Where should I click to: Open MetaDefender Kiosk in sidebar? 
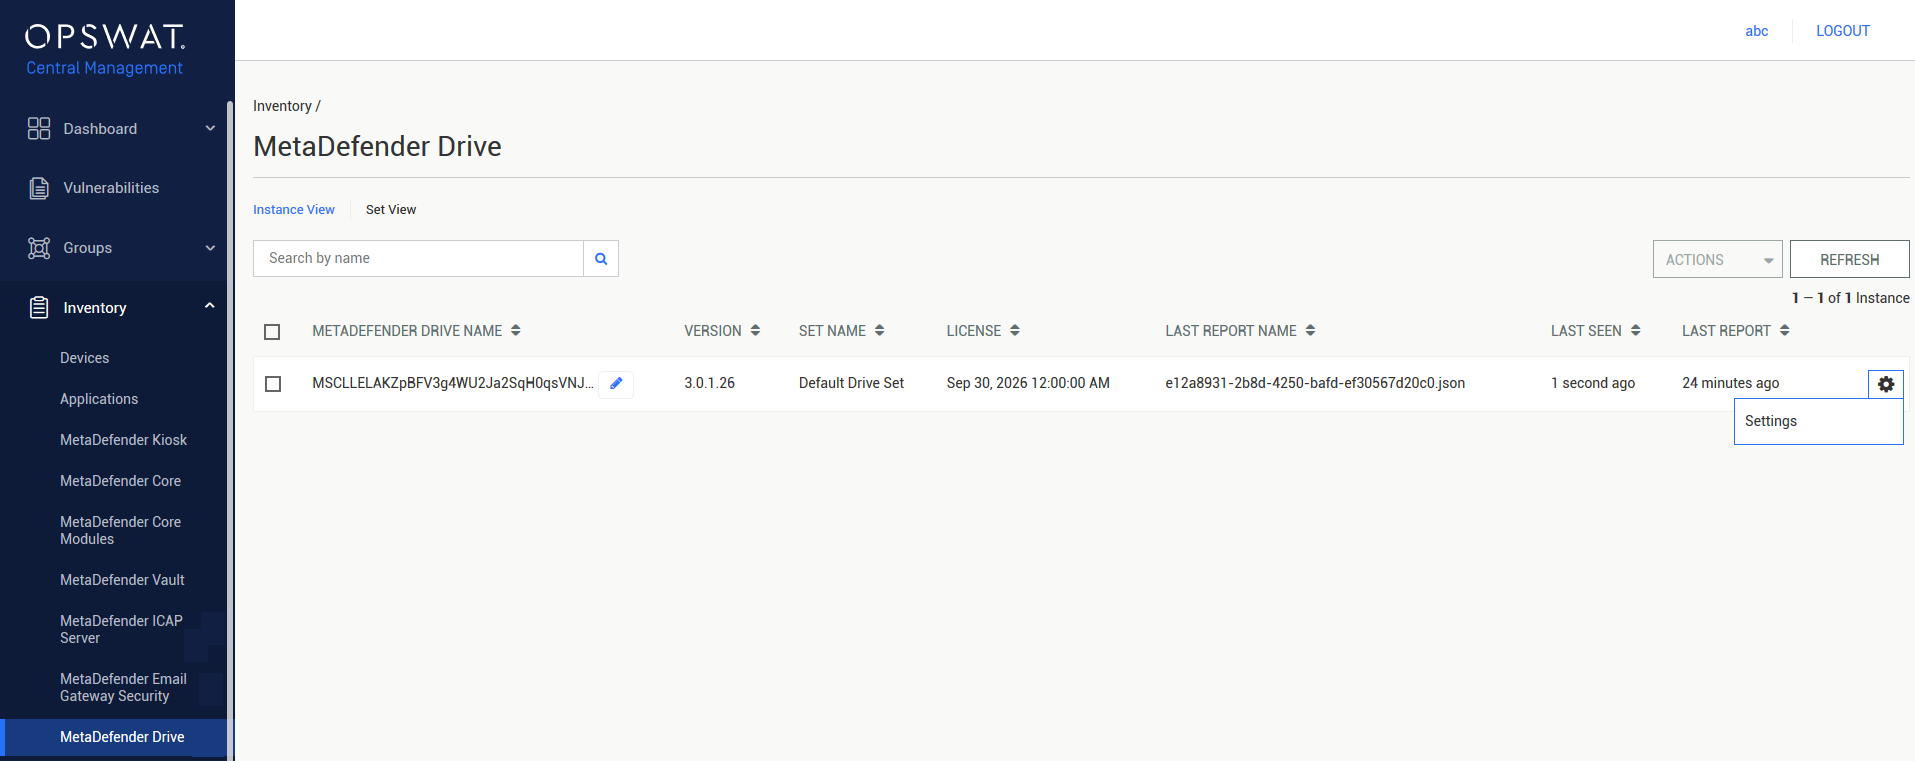point(123,440)
